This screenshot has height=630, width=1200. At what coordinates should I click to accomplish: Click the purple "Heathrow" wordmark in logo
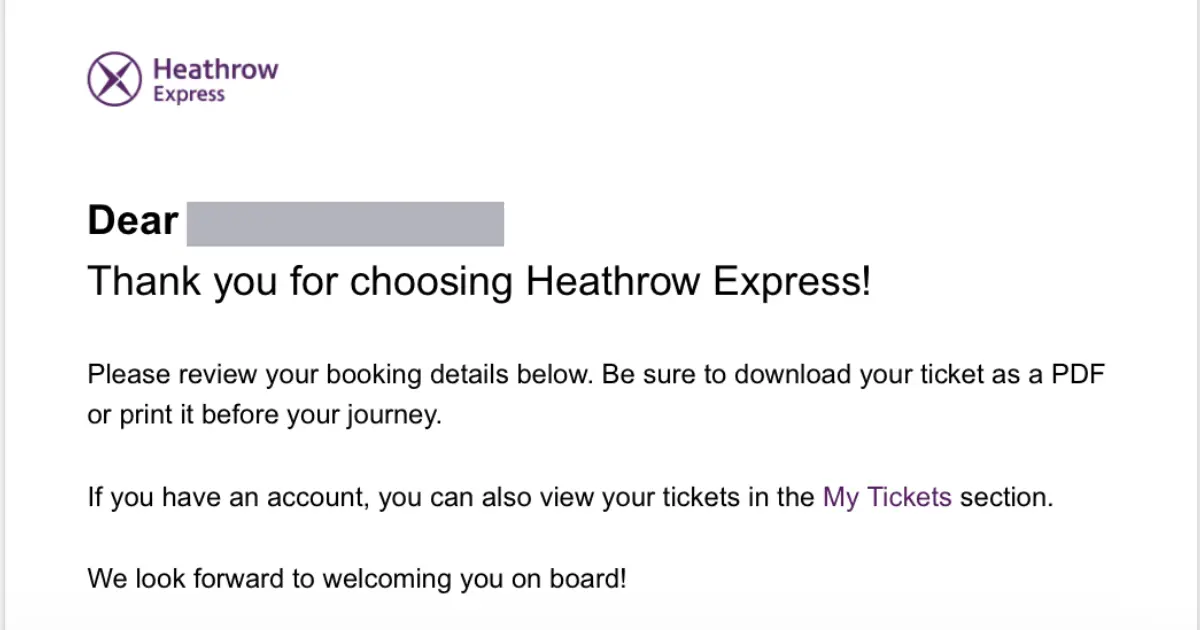coord(215,70)
